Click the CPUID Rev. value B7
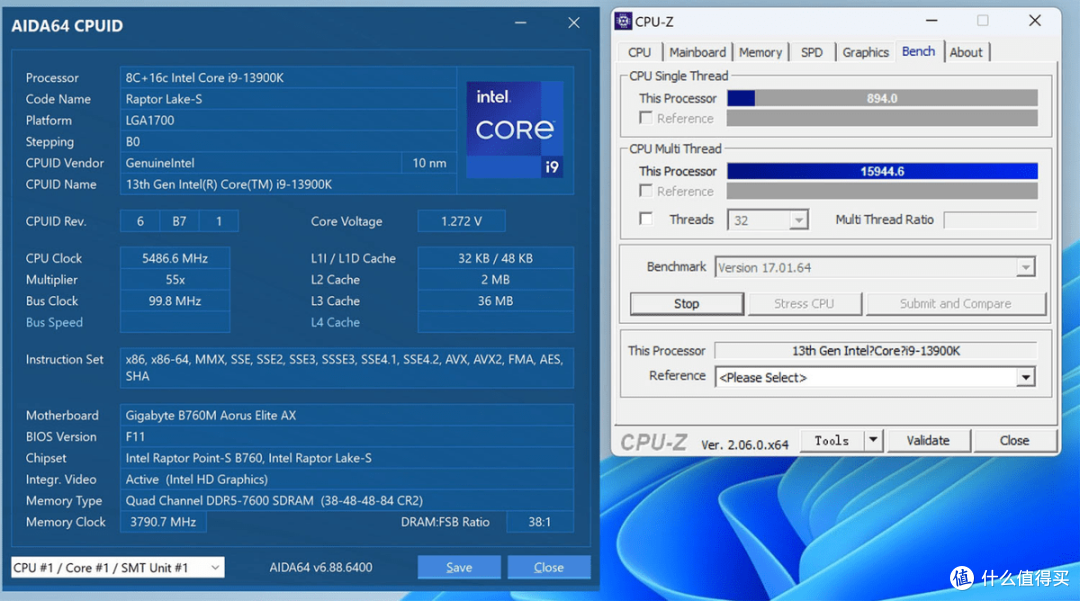Viewport: 1080px width, 601px height. pyautogui.click(x=179, y=221)
